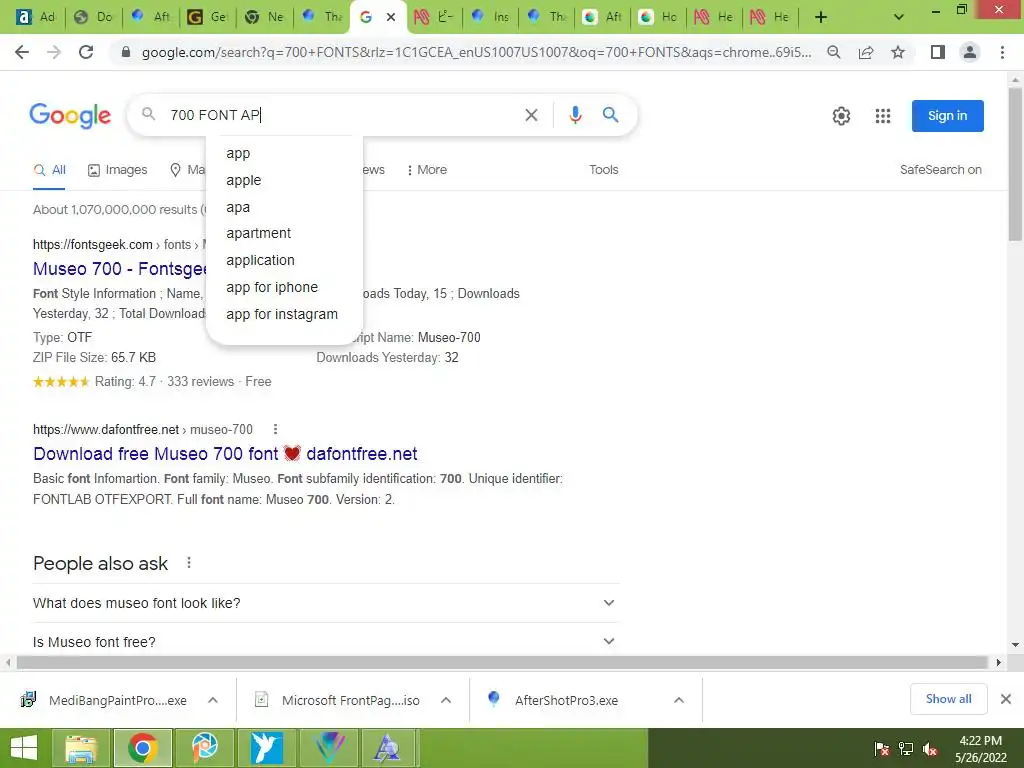1024x768 pixels.
Task: Reload the current page
Action: click(86, 52)
